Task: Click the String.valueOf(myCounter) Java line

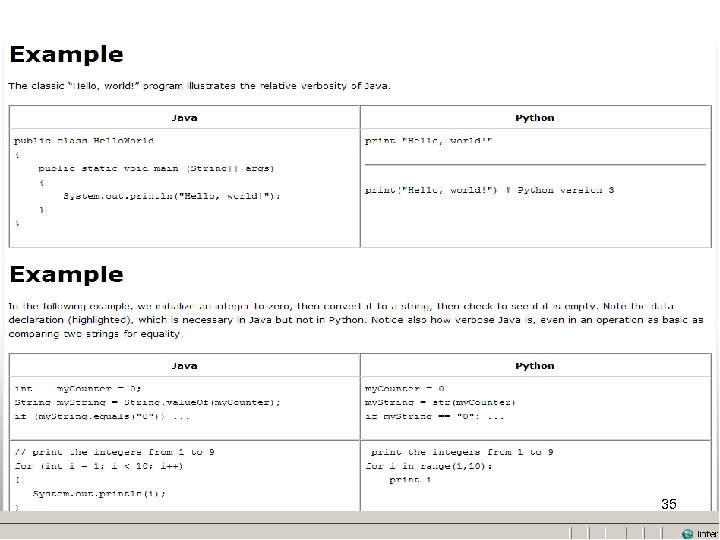Action: click(147, 401)
